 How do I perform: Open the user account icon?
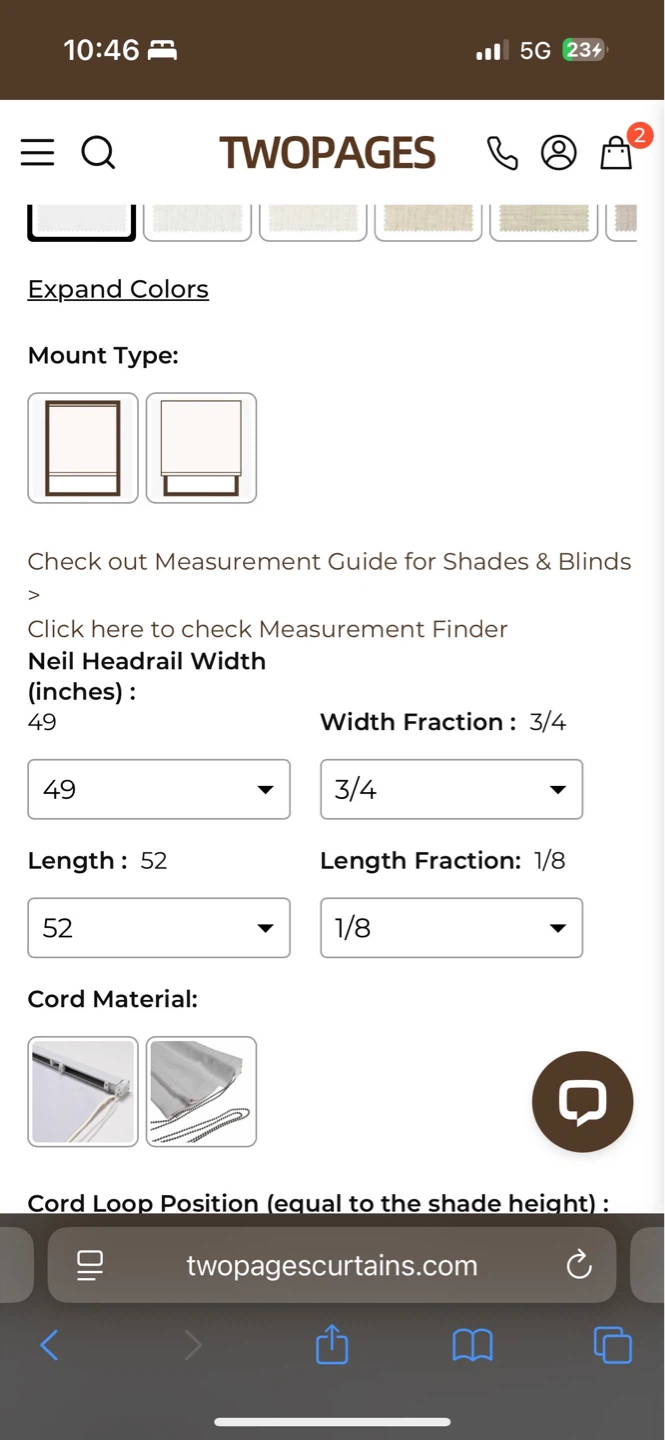(x=559, y=153)
